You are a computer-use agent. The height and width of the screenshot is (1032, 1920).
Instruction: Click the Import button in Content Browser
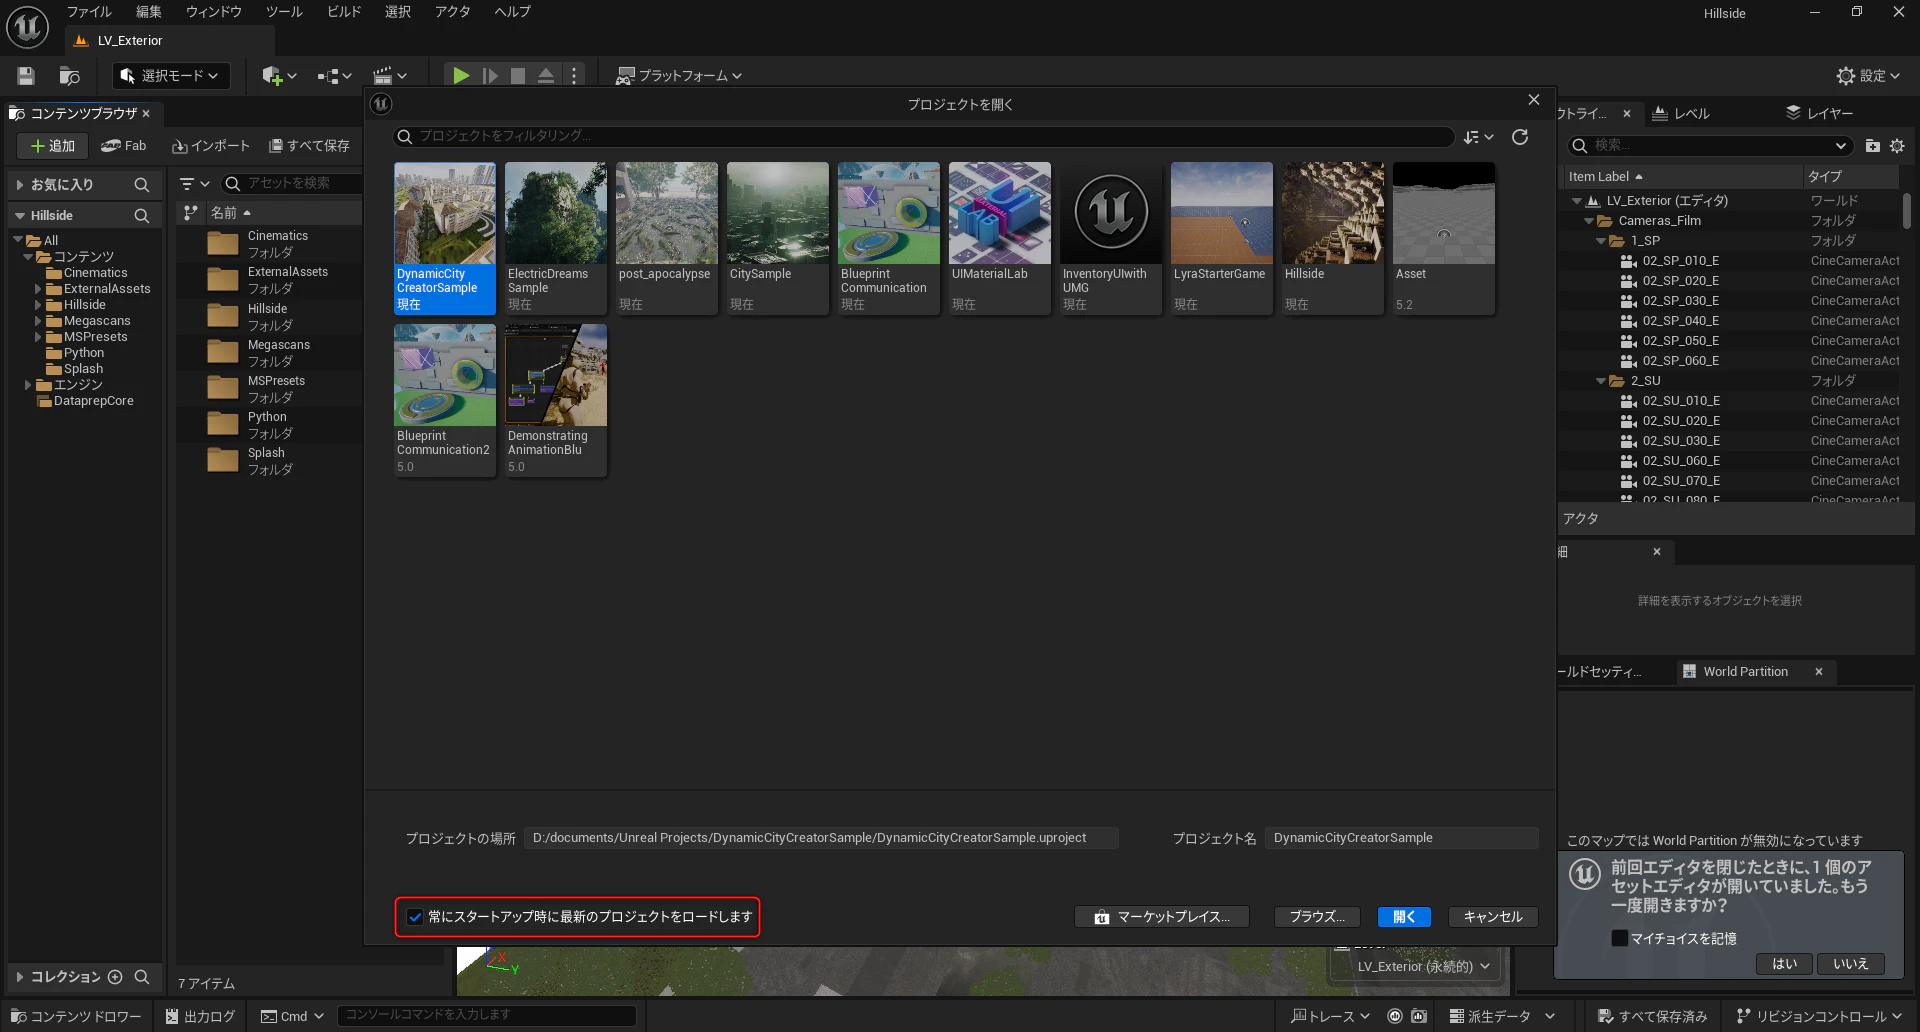(x=211, y=146)
